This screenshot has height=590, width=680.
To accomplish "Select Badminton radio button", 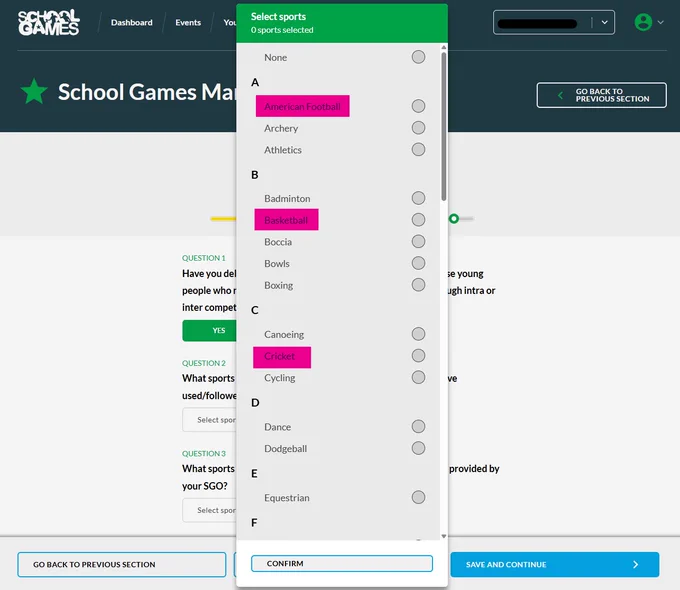I will tap(418, 198).
